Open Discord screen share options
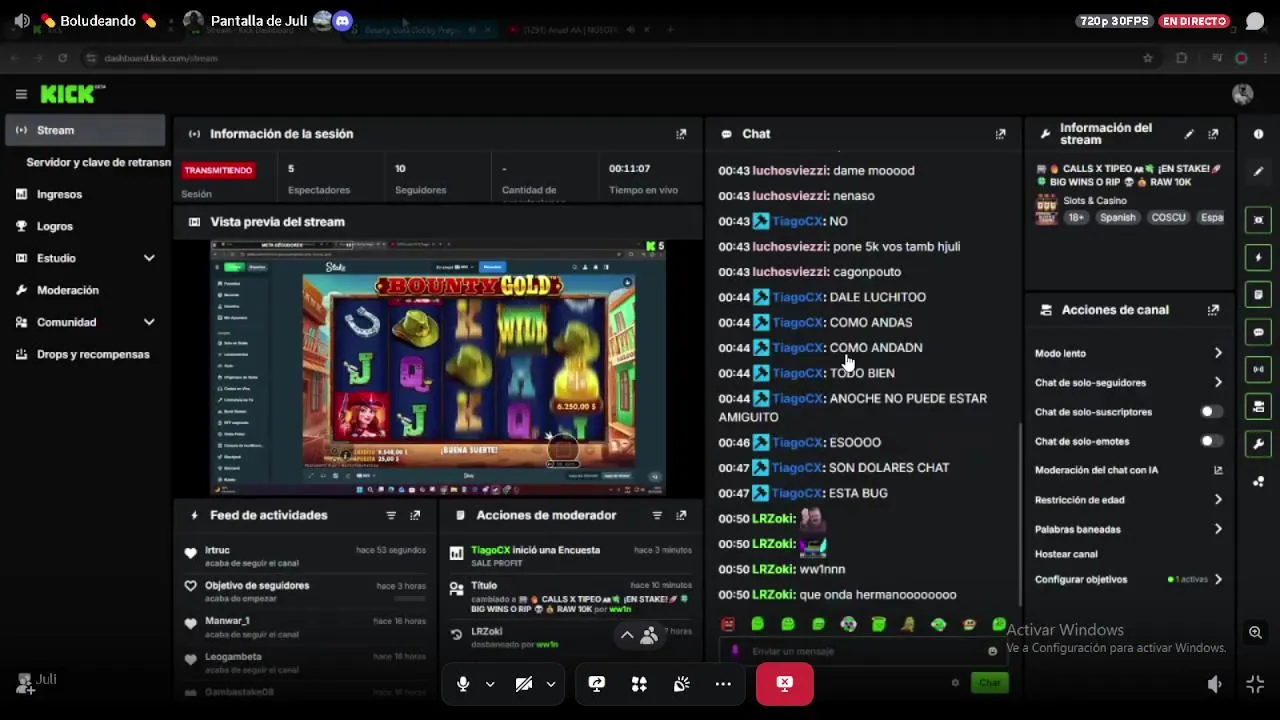This screenshot has height=720, width=1280. click(597, 684)
